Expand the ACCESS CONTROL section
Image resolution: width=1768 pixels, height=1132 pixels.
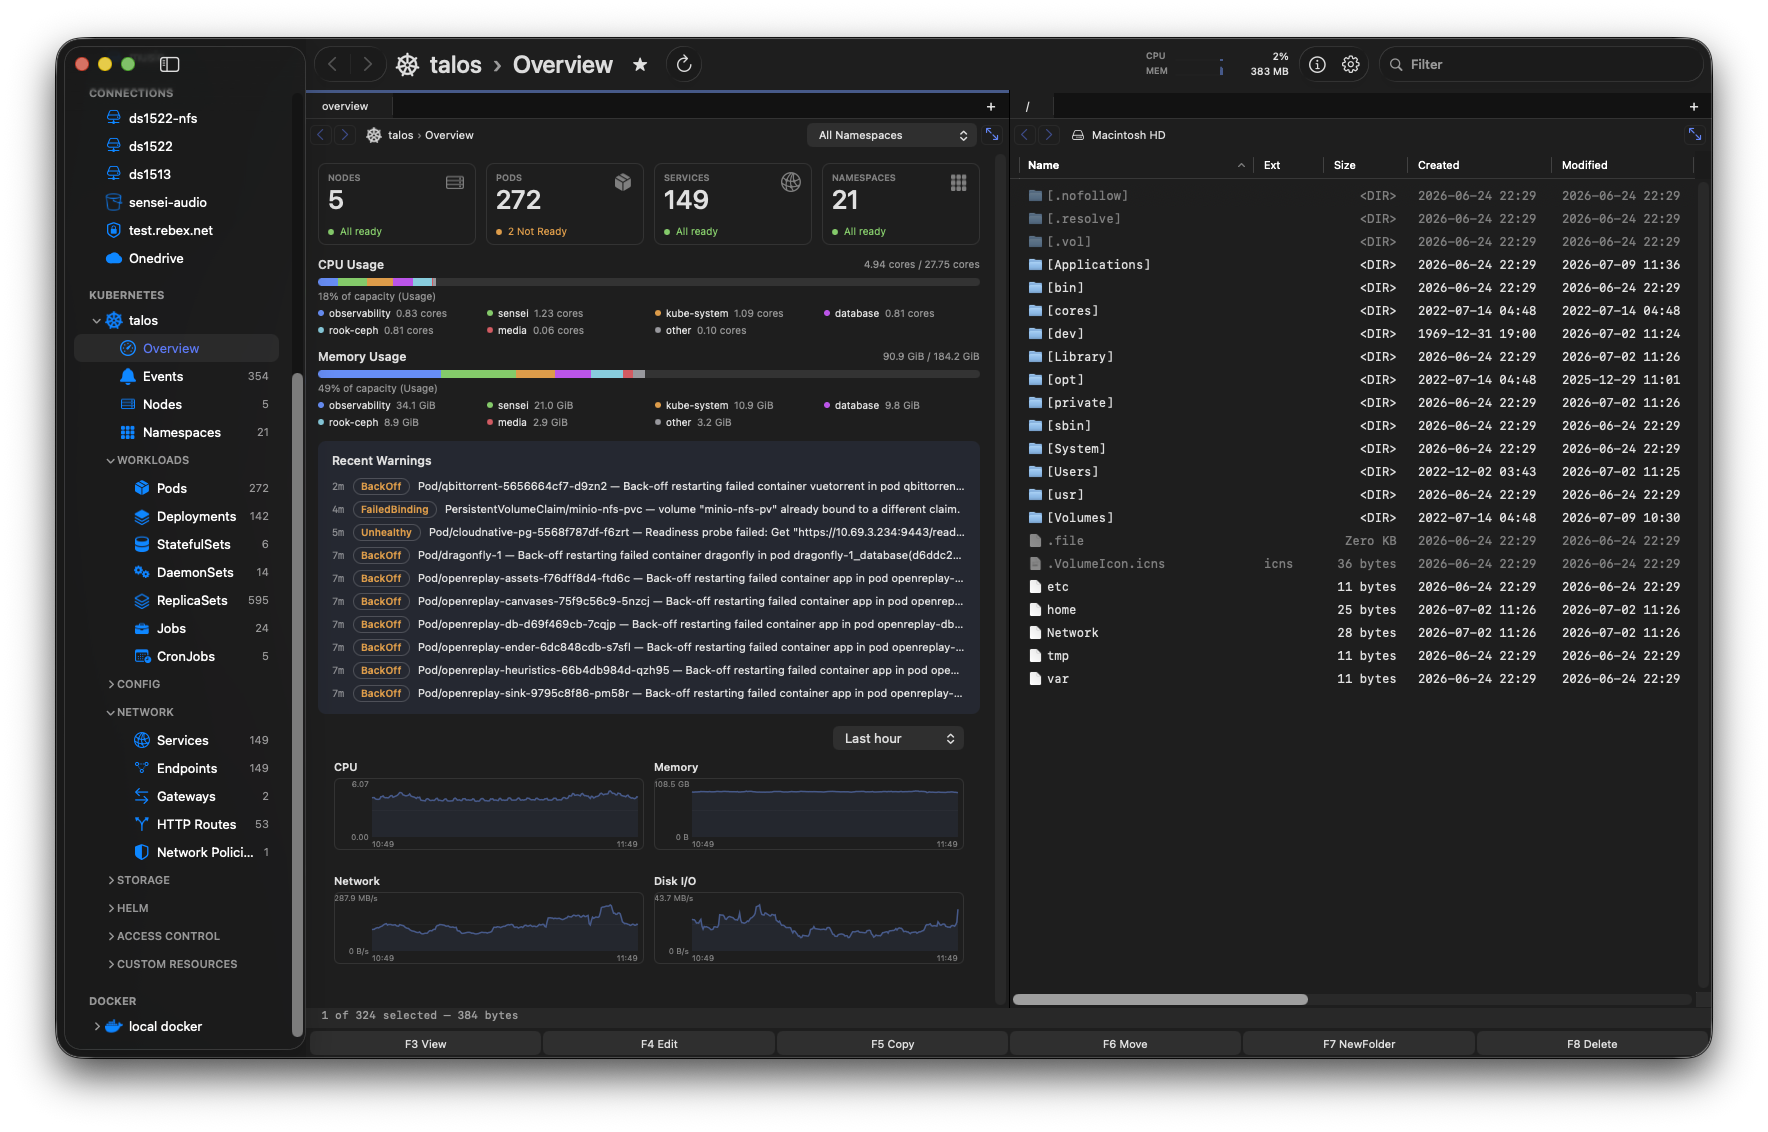coord(110,936)
